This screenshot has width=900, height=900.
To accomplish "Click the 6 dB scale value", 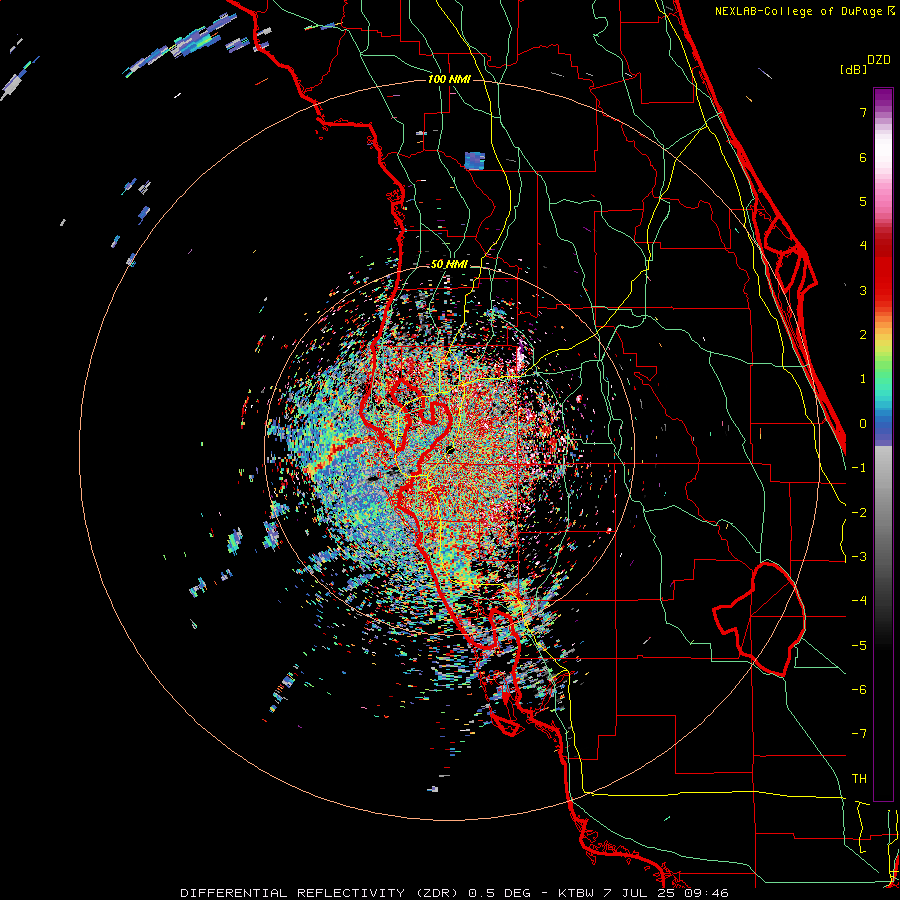I will (x=863, y=157).
